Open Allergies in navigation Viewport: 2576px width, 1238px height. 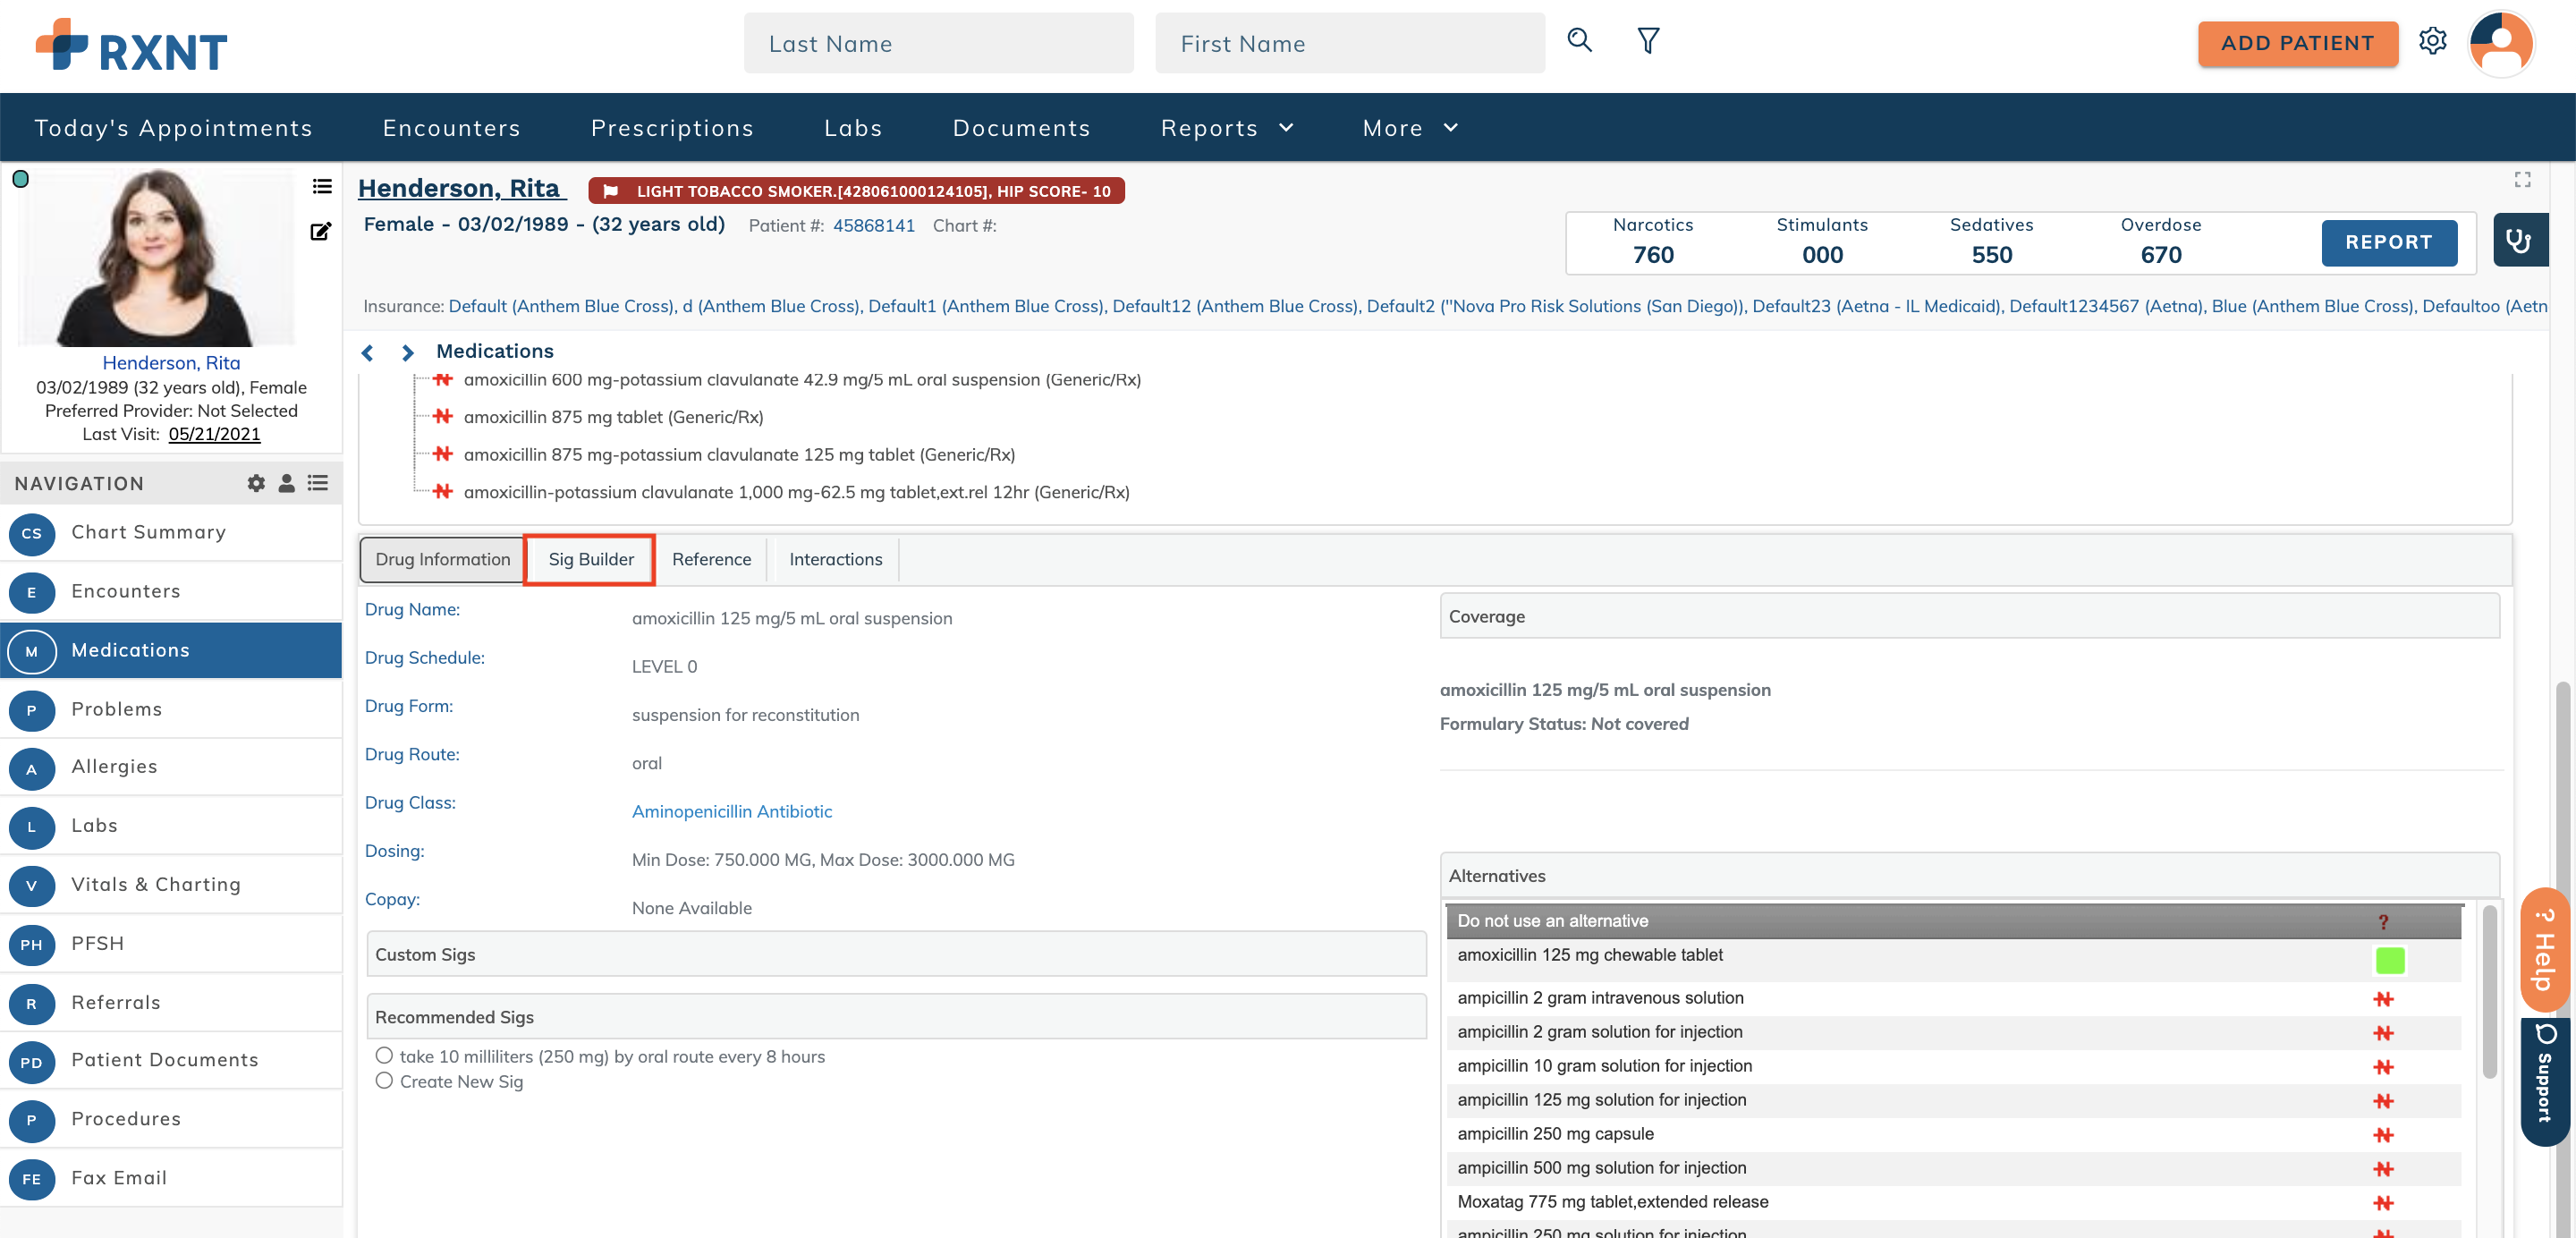click(171, 767)
